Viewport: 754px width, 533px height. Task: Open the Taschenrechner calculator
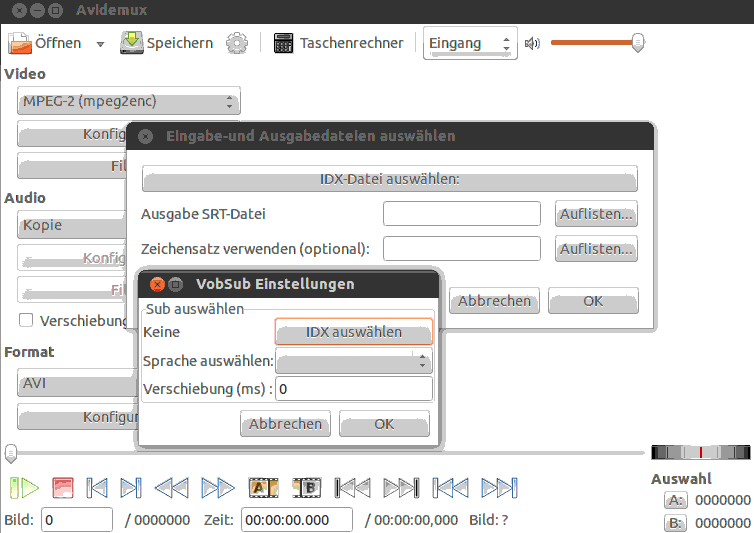[x=339, y=43]
